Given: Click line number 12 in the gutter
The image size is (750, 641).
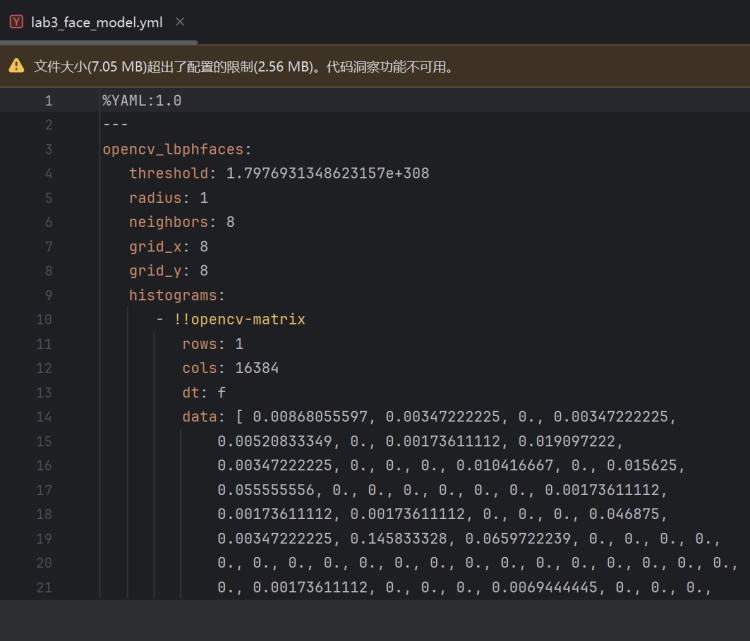Looking at the screenshot, I should click(44, 368).
